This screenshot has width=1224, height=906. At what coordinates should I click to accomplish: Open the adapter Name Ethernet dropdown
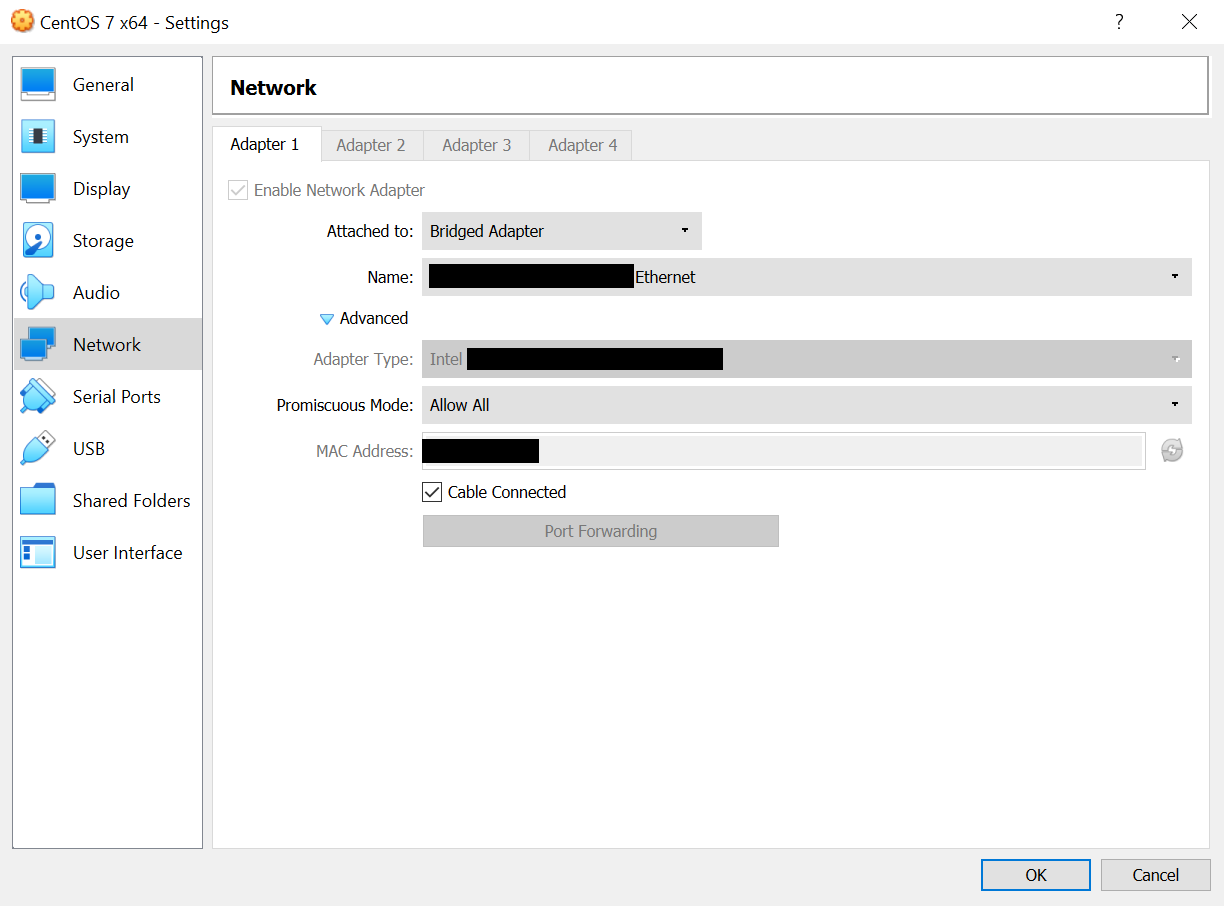click(x=807, y=277)
